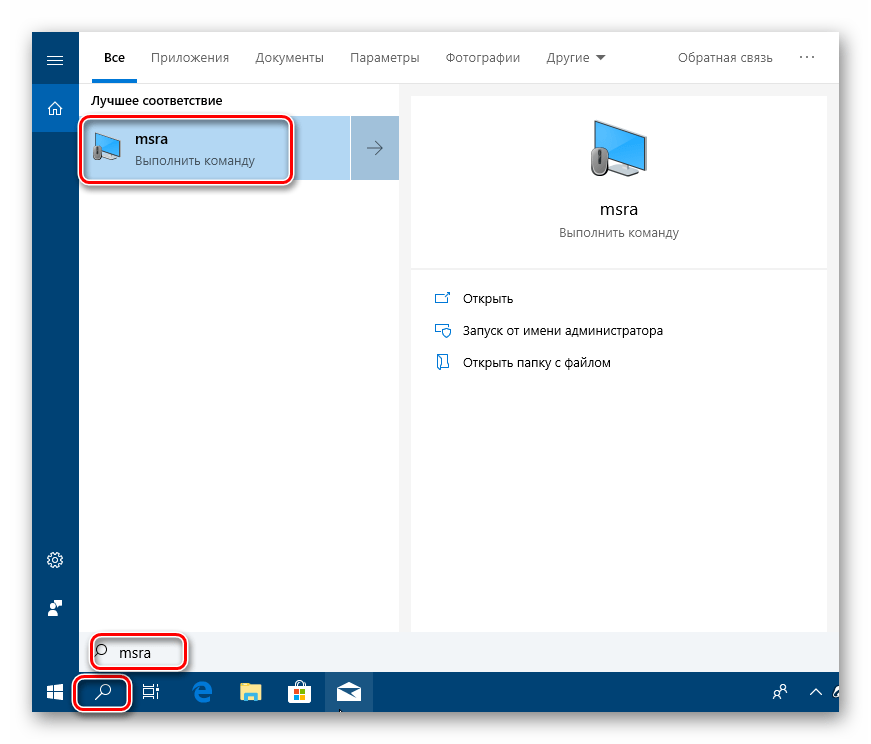Click the taskbar search magnifier icon

[102, 692]
